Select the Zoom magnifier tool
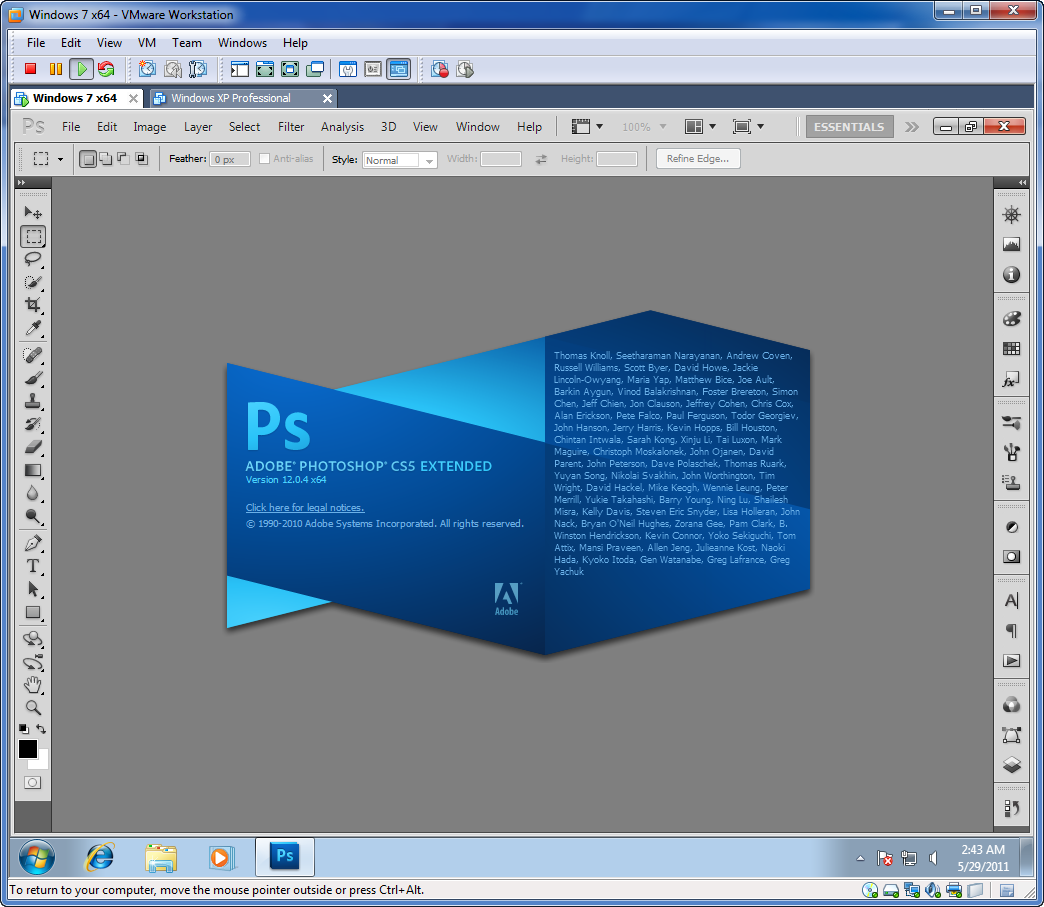Viewport: 1044px width, 907px height. 33,707
